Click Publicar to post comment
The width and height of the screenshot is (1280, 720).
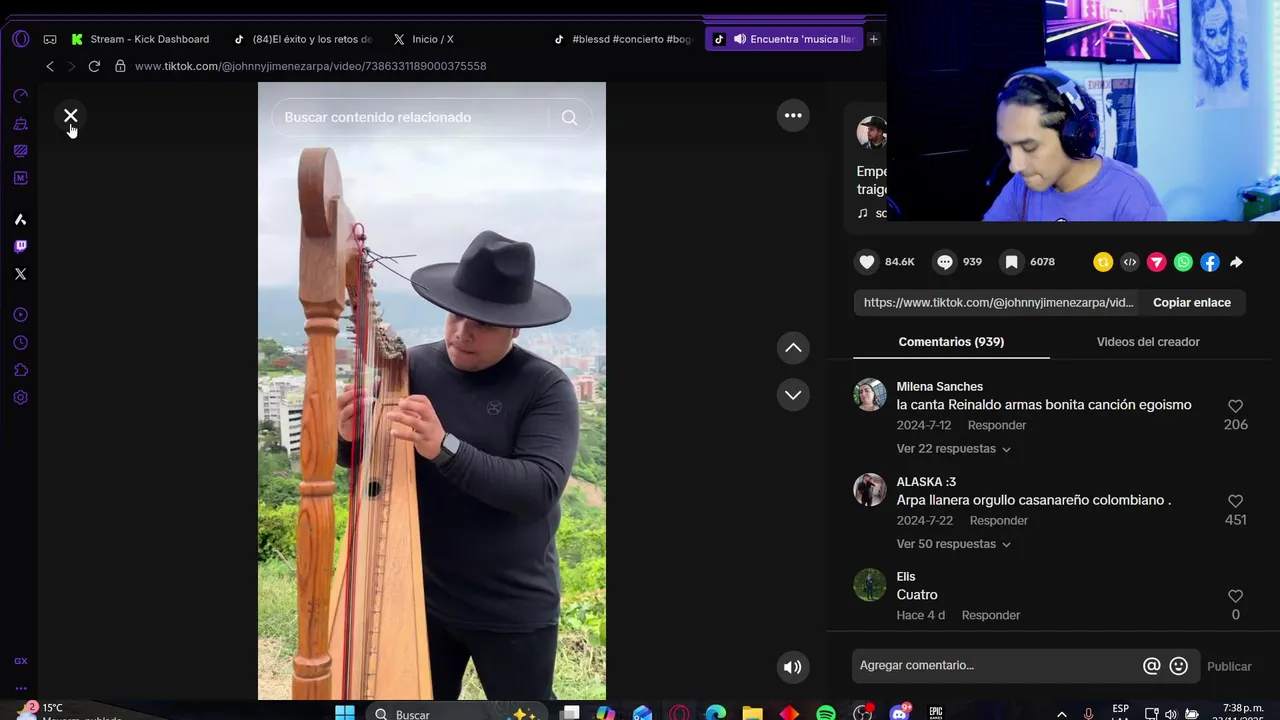pos(1229,666)
